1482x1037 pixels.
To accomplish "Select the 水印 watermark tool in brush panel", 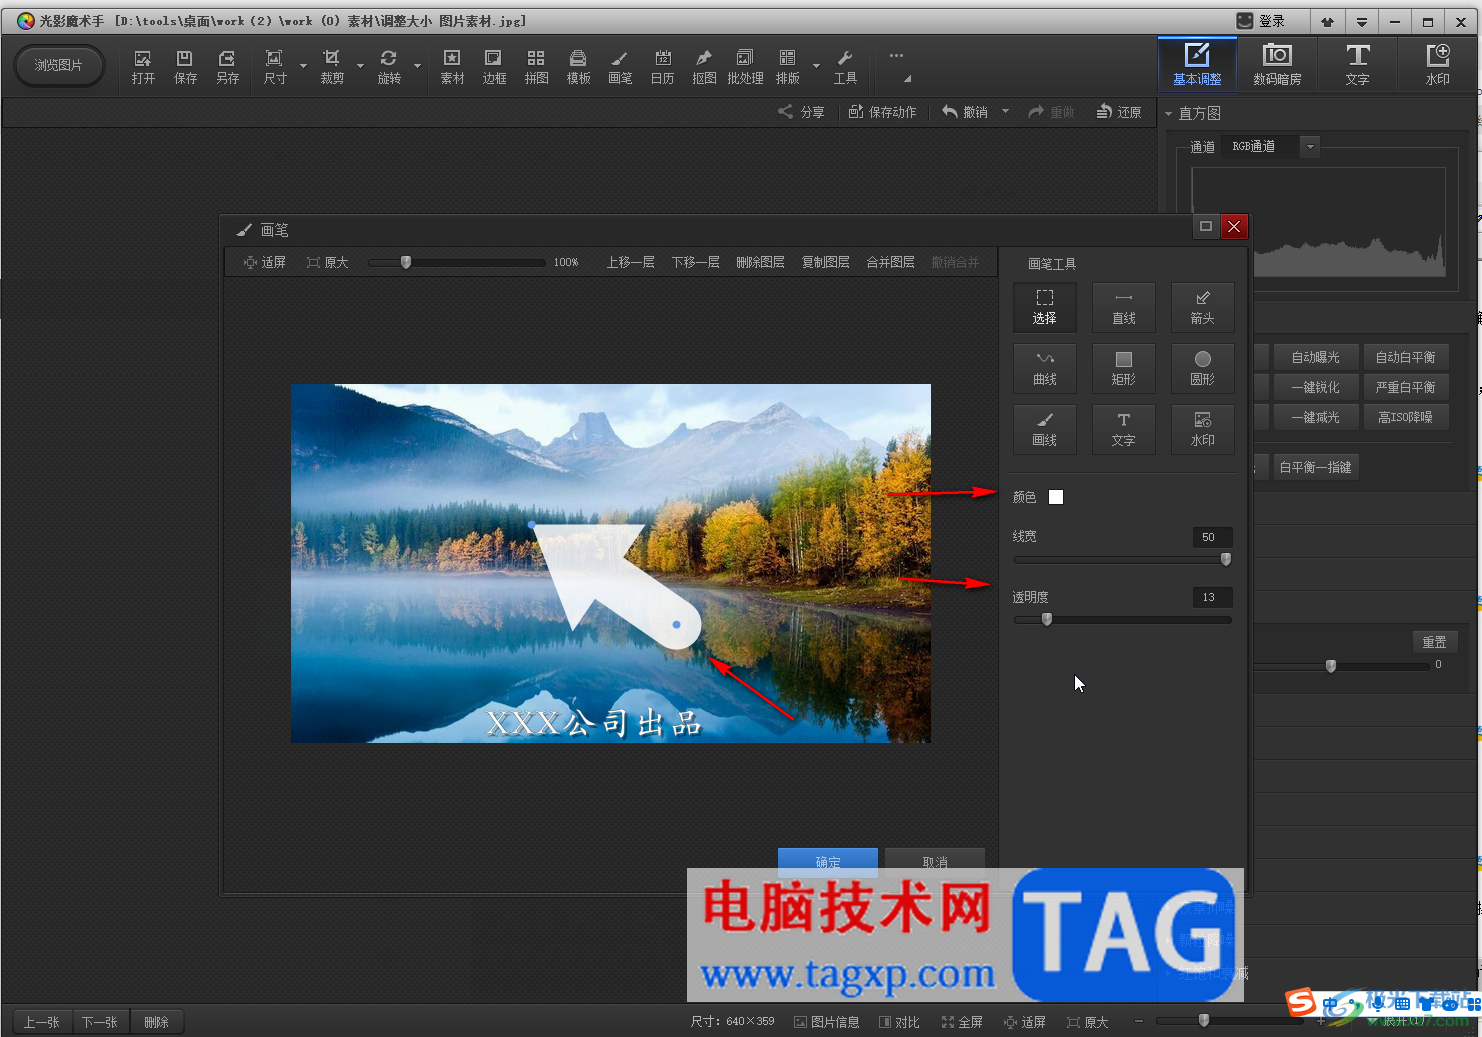I will click(x=1203, y=429).
